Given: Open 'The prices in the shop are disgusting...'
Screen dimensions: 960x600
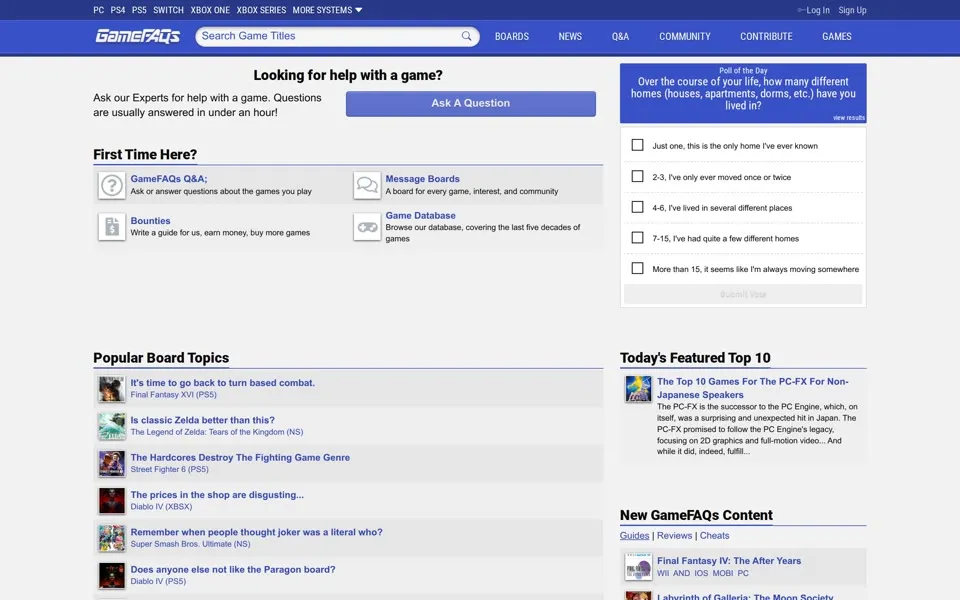Looking at the screenshot, I should coord(217,495).
